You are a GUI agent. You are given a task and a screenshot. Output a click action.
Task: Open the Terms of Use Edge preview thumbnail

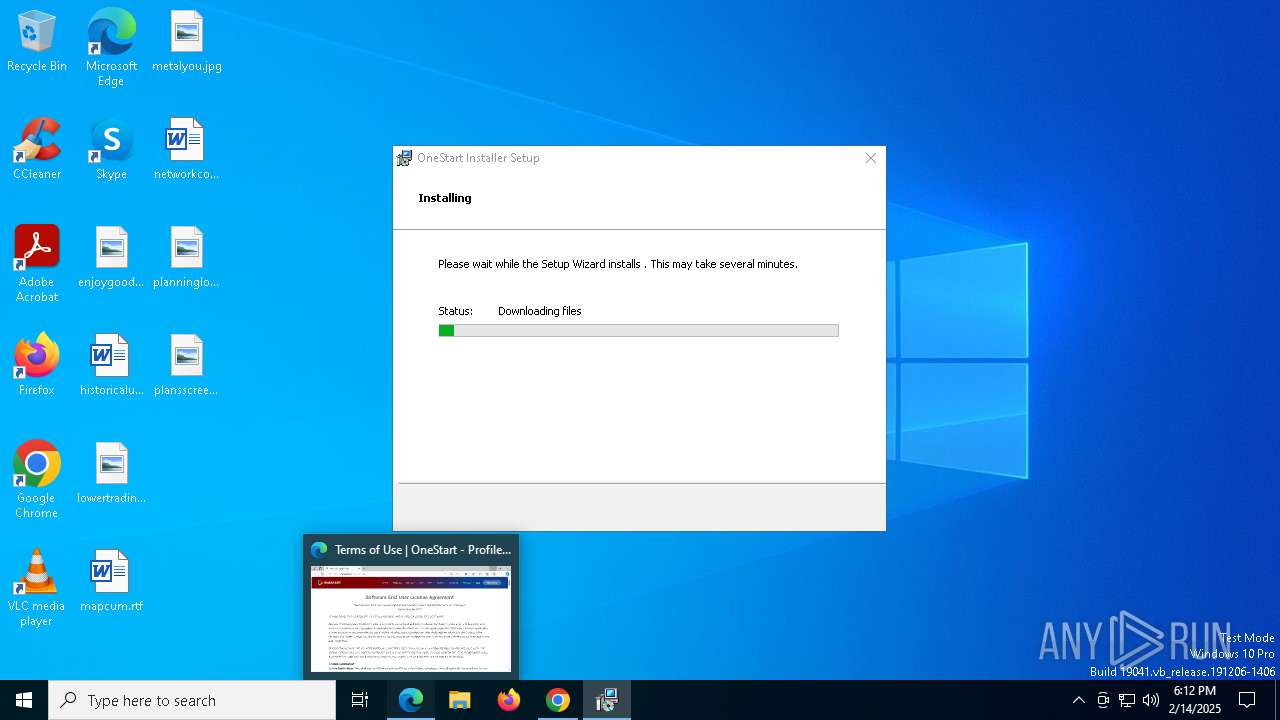point(411,619)
